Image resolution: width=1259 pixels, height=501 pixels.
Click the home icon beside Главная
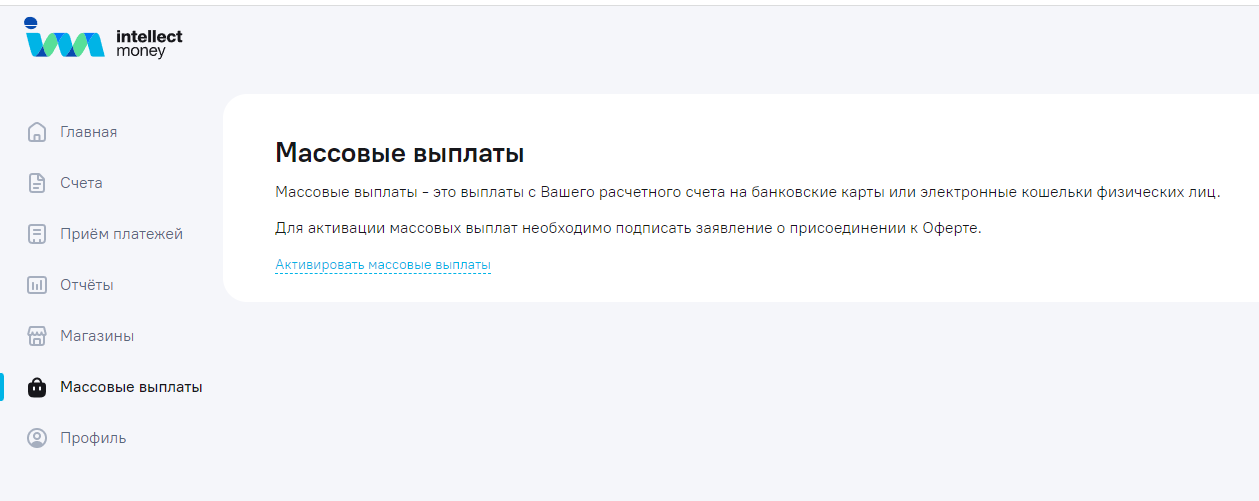(x=37, y=132)
